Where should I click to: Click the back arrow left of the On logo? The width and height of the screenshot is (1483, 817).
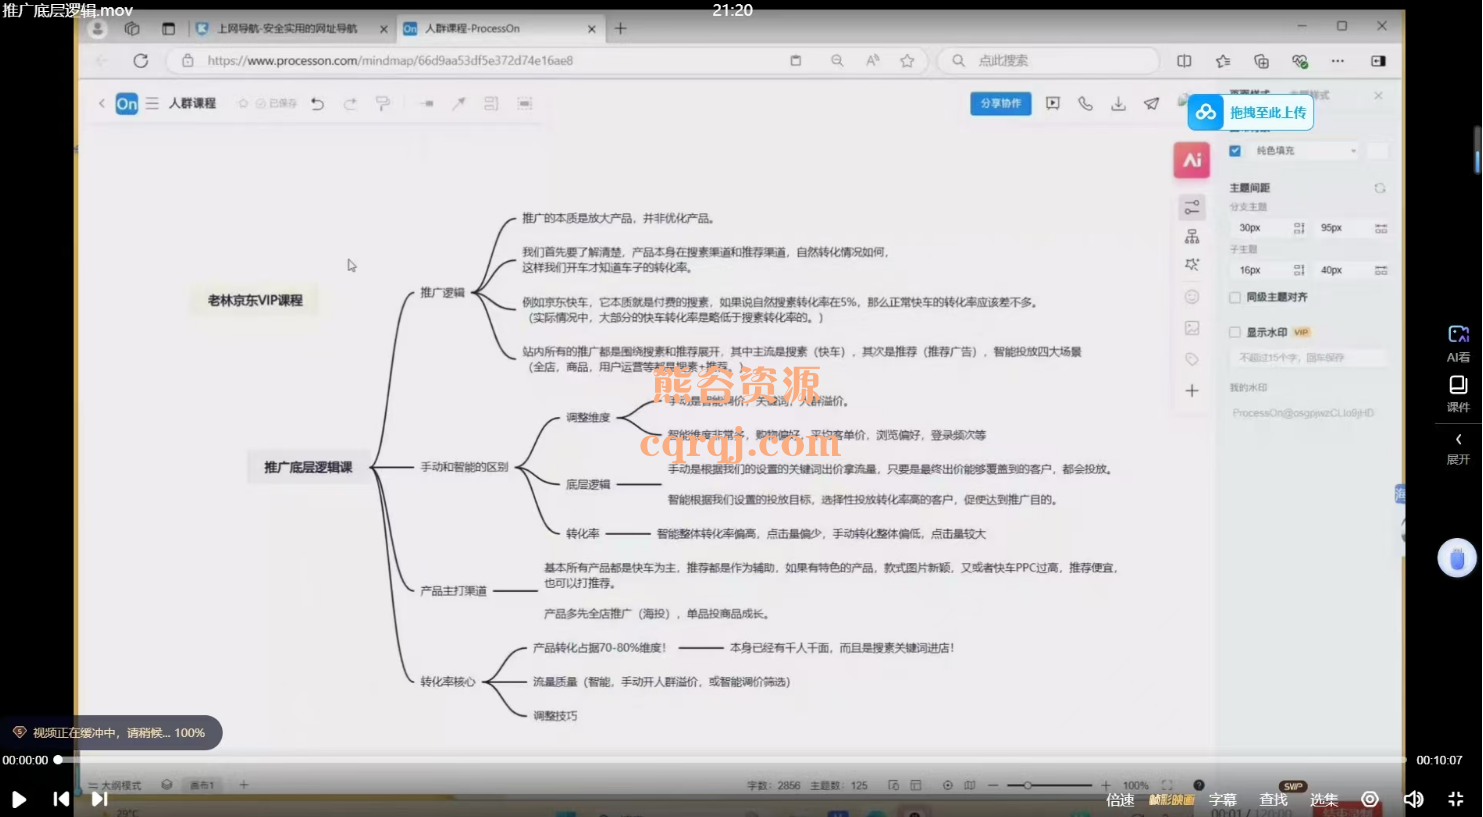[x=101, y=103]
